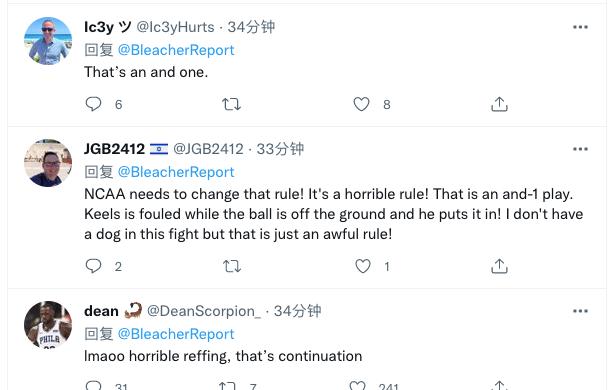Viewport: 609px width, 390px height.
Task: Reply to Ic3y's tweet
Action: pyautogui.click(x=93, y=104)
